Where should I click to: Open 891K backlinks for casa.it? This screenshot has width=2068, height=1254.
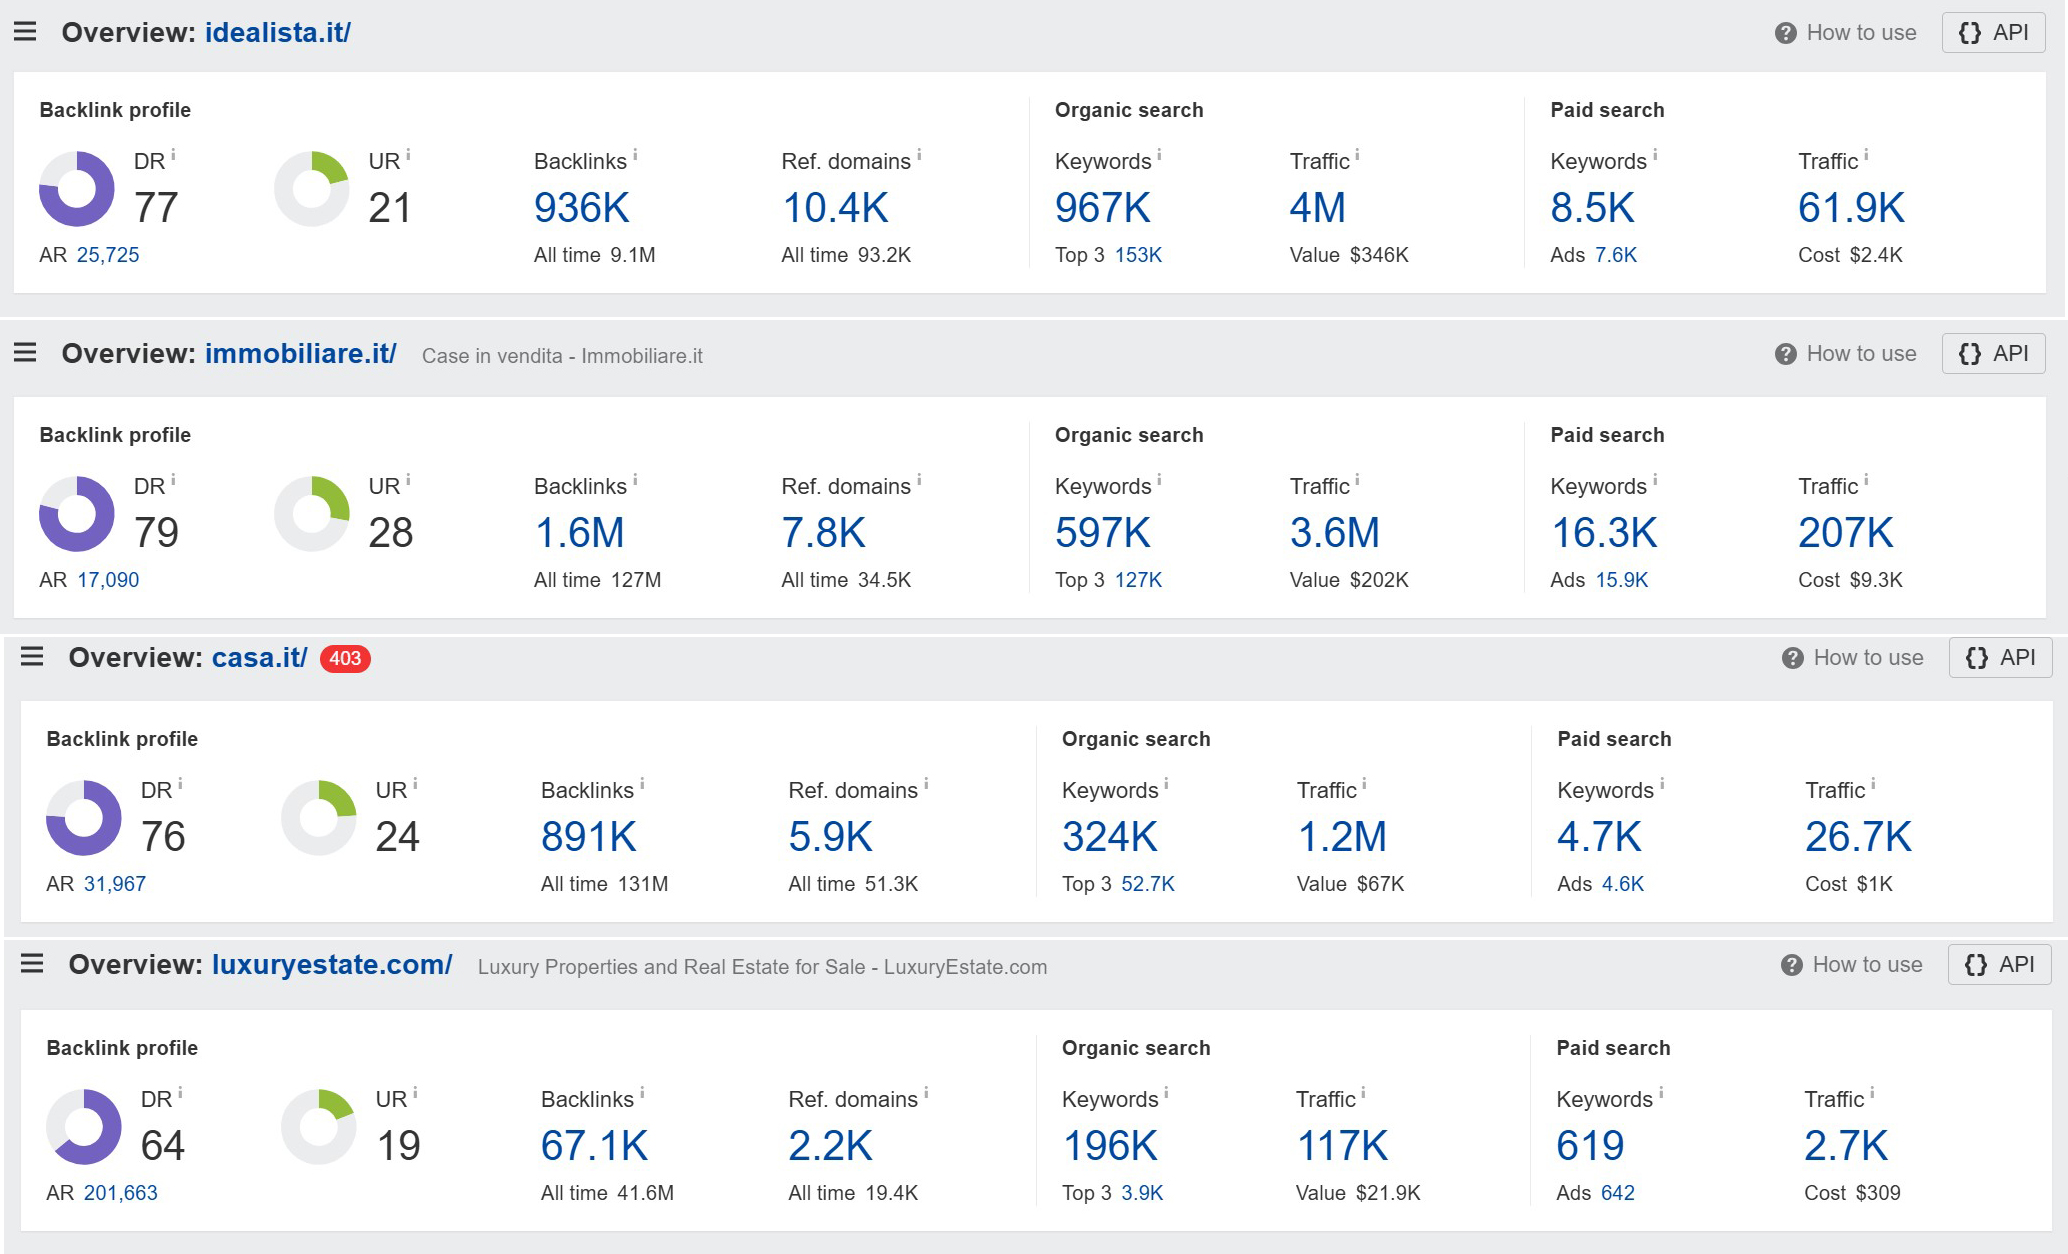(589, 837)
